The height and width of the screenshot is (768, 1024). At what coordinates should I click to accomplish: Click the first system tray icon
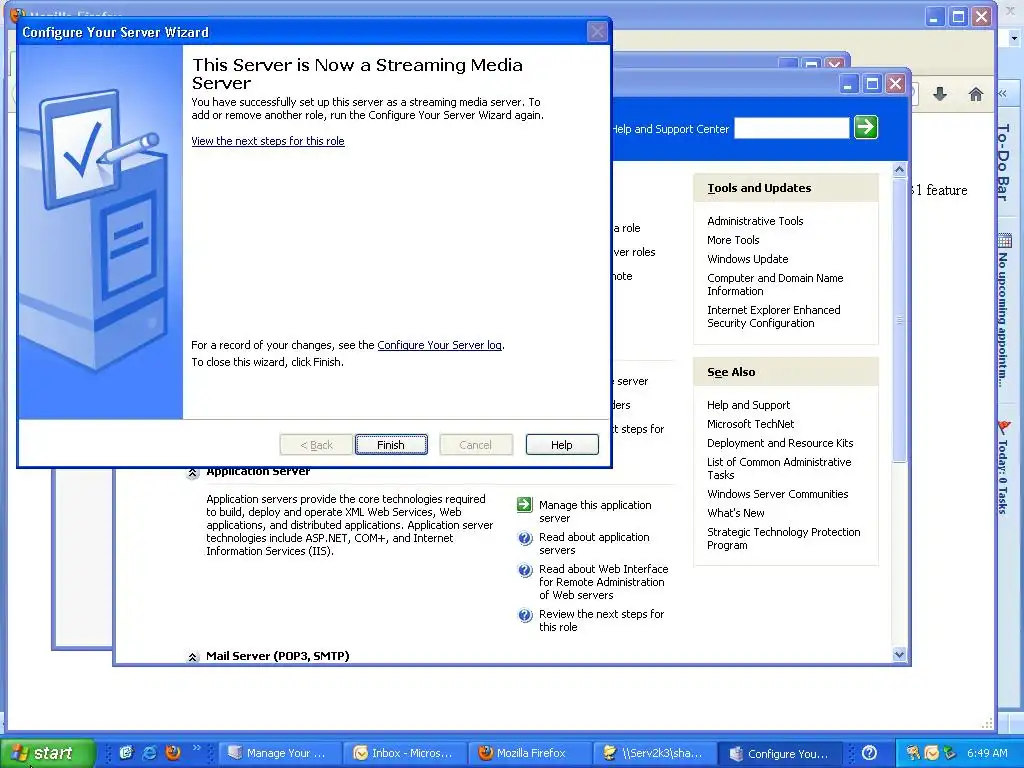pyautogui.click(x=912, y=753)
